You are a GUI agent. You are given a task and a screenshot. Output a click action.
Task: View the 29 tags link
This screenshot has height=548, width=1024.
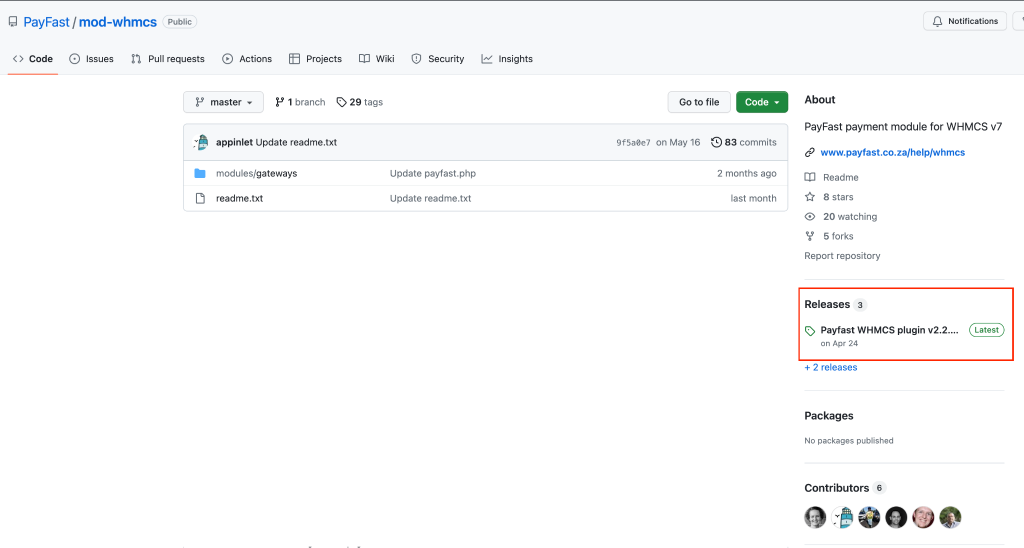coord(360,102)
